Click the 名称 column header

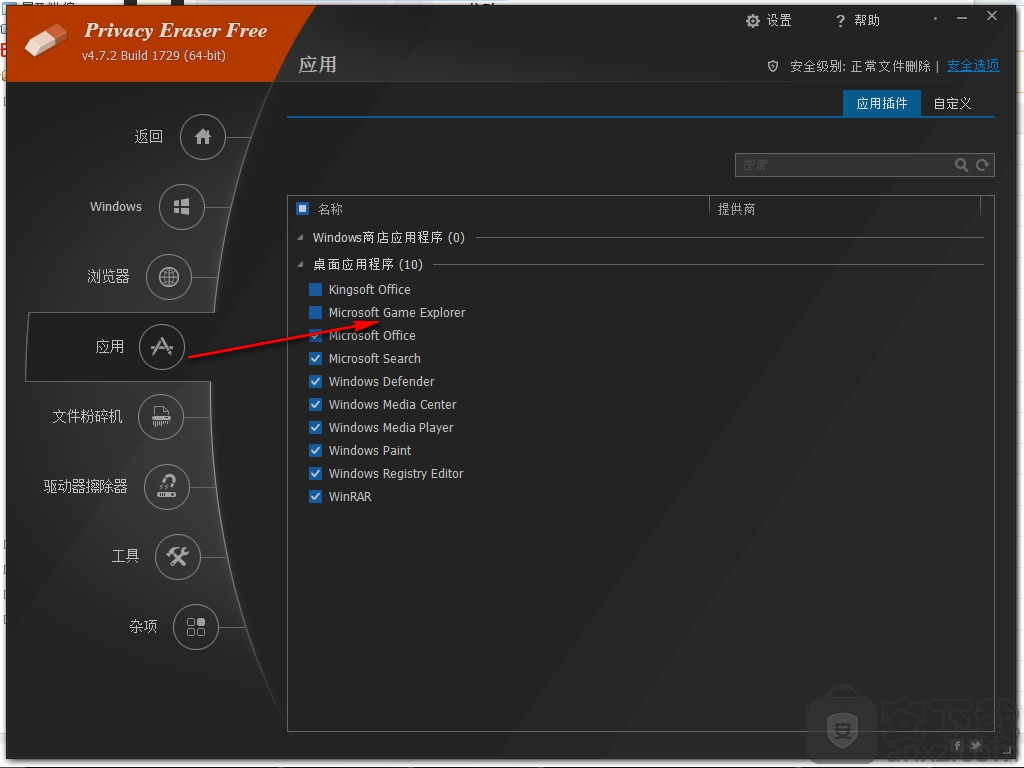pos(330,209)
